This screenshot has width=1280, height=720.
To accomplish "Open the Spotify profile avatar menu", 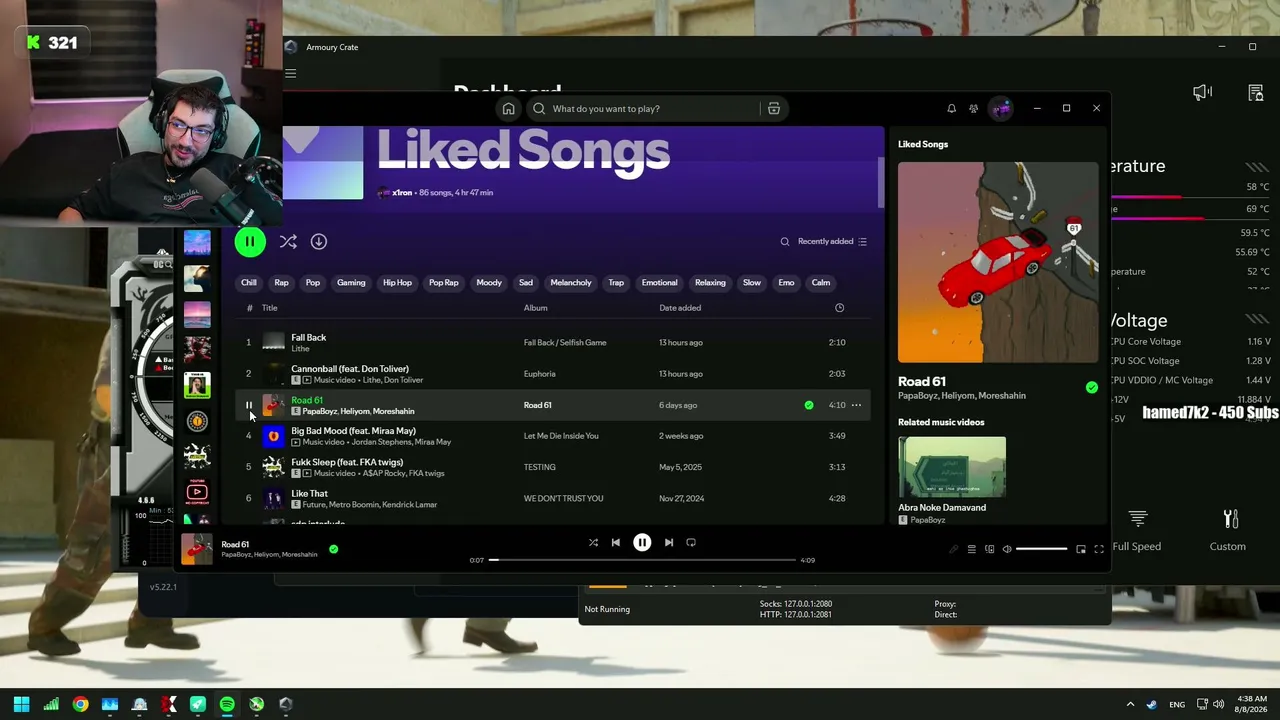I will tap(1001, 108).
